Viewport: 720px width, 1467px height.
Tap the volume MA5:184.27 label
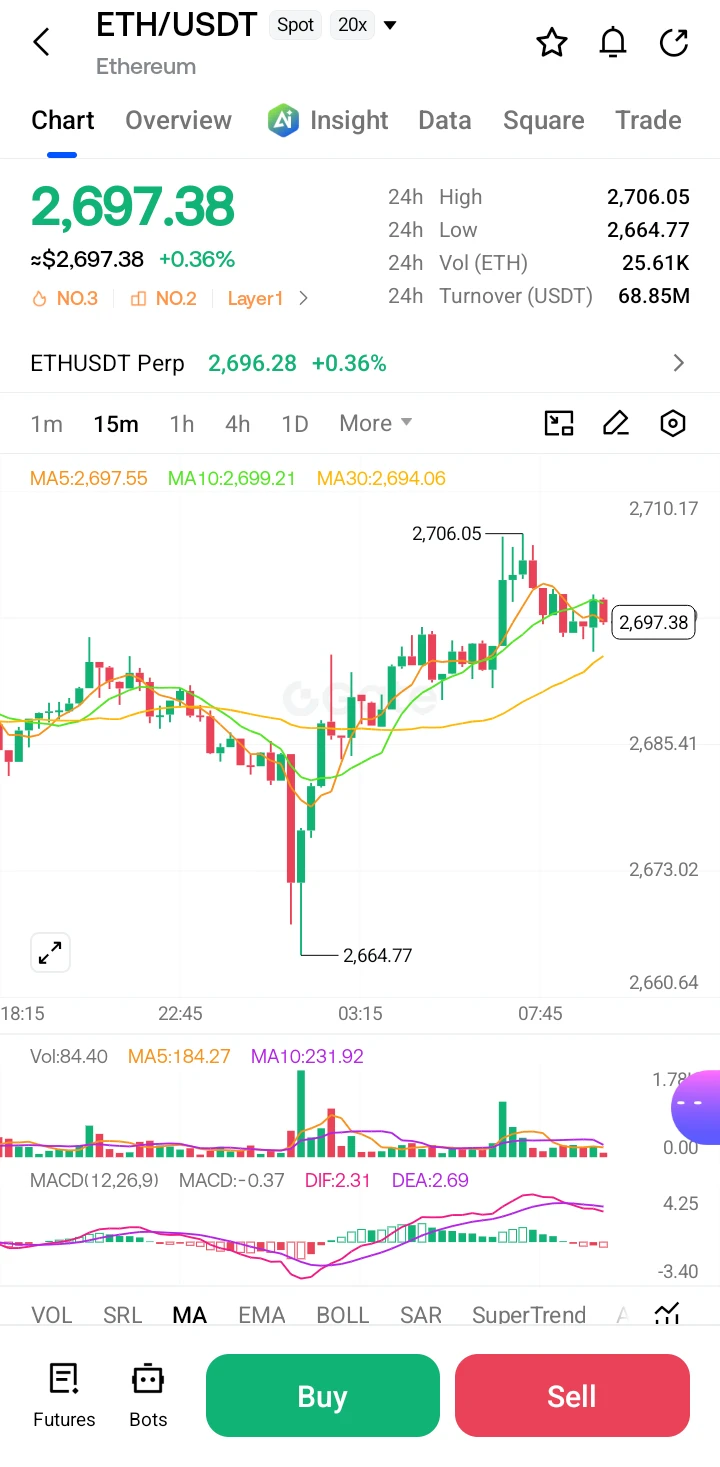179,1056
